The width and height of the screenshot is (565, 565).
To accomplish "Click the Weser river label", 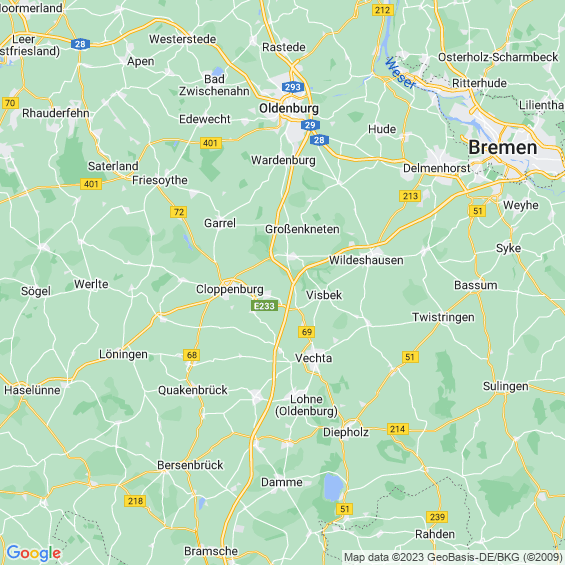I will coord(400,73).
